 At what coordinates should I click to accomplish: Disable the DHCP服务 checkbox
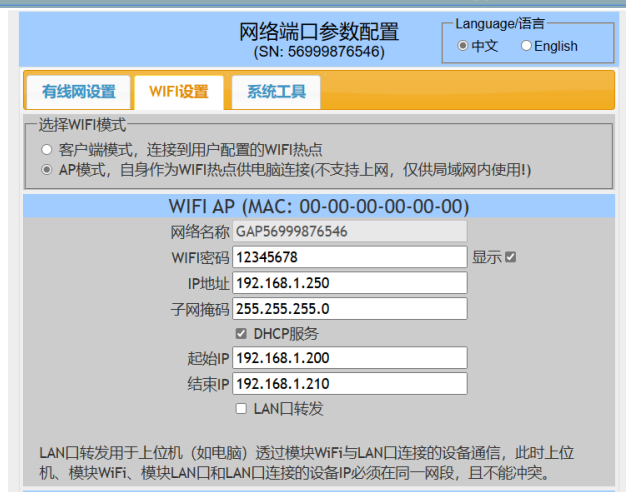(x=241, y=333)
